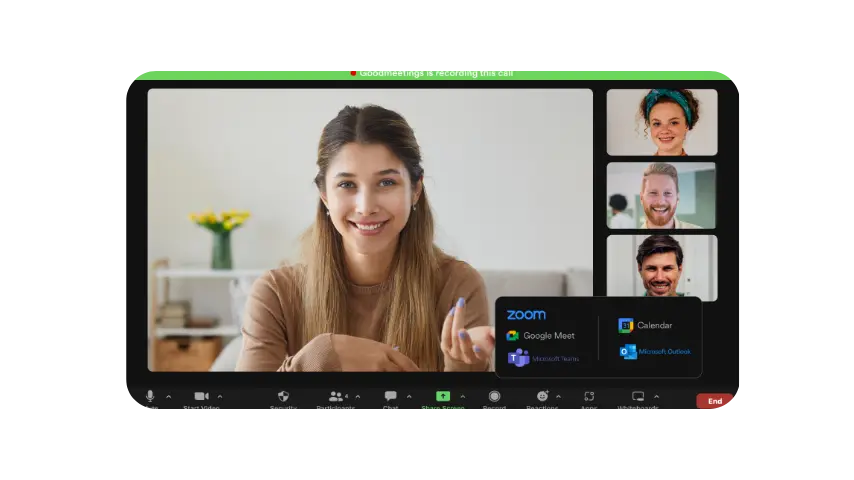Start recording with the Record icon

[495, 396]
